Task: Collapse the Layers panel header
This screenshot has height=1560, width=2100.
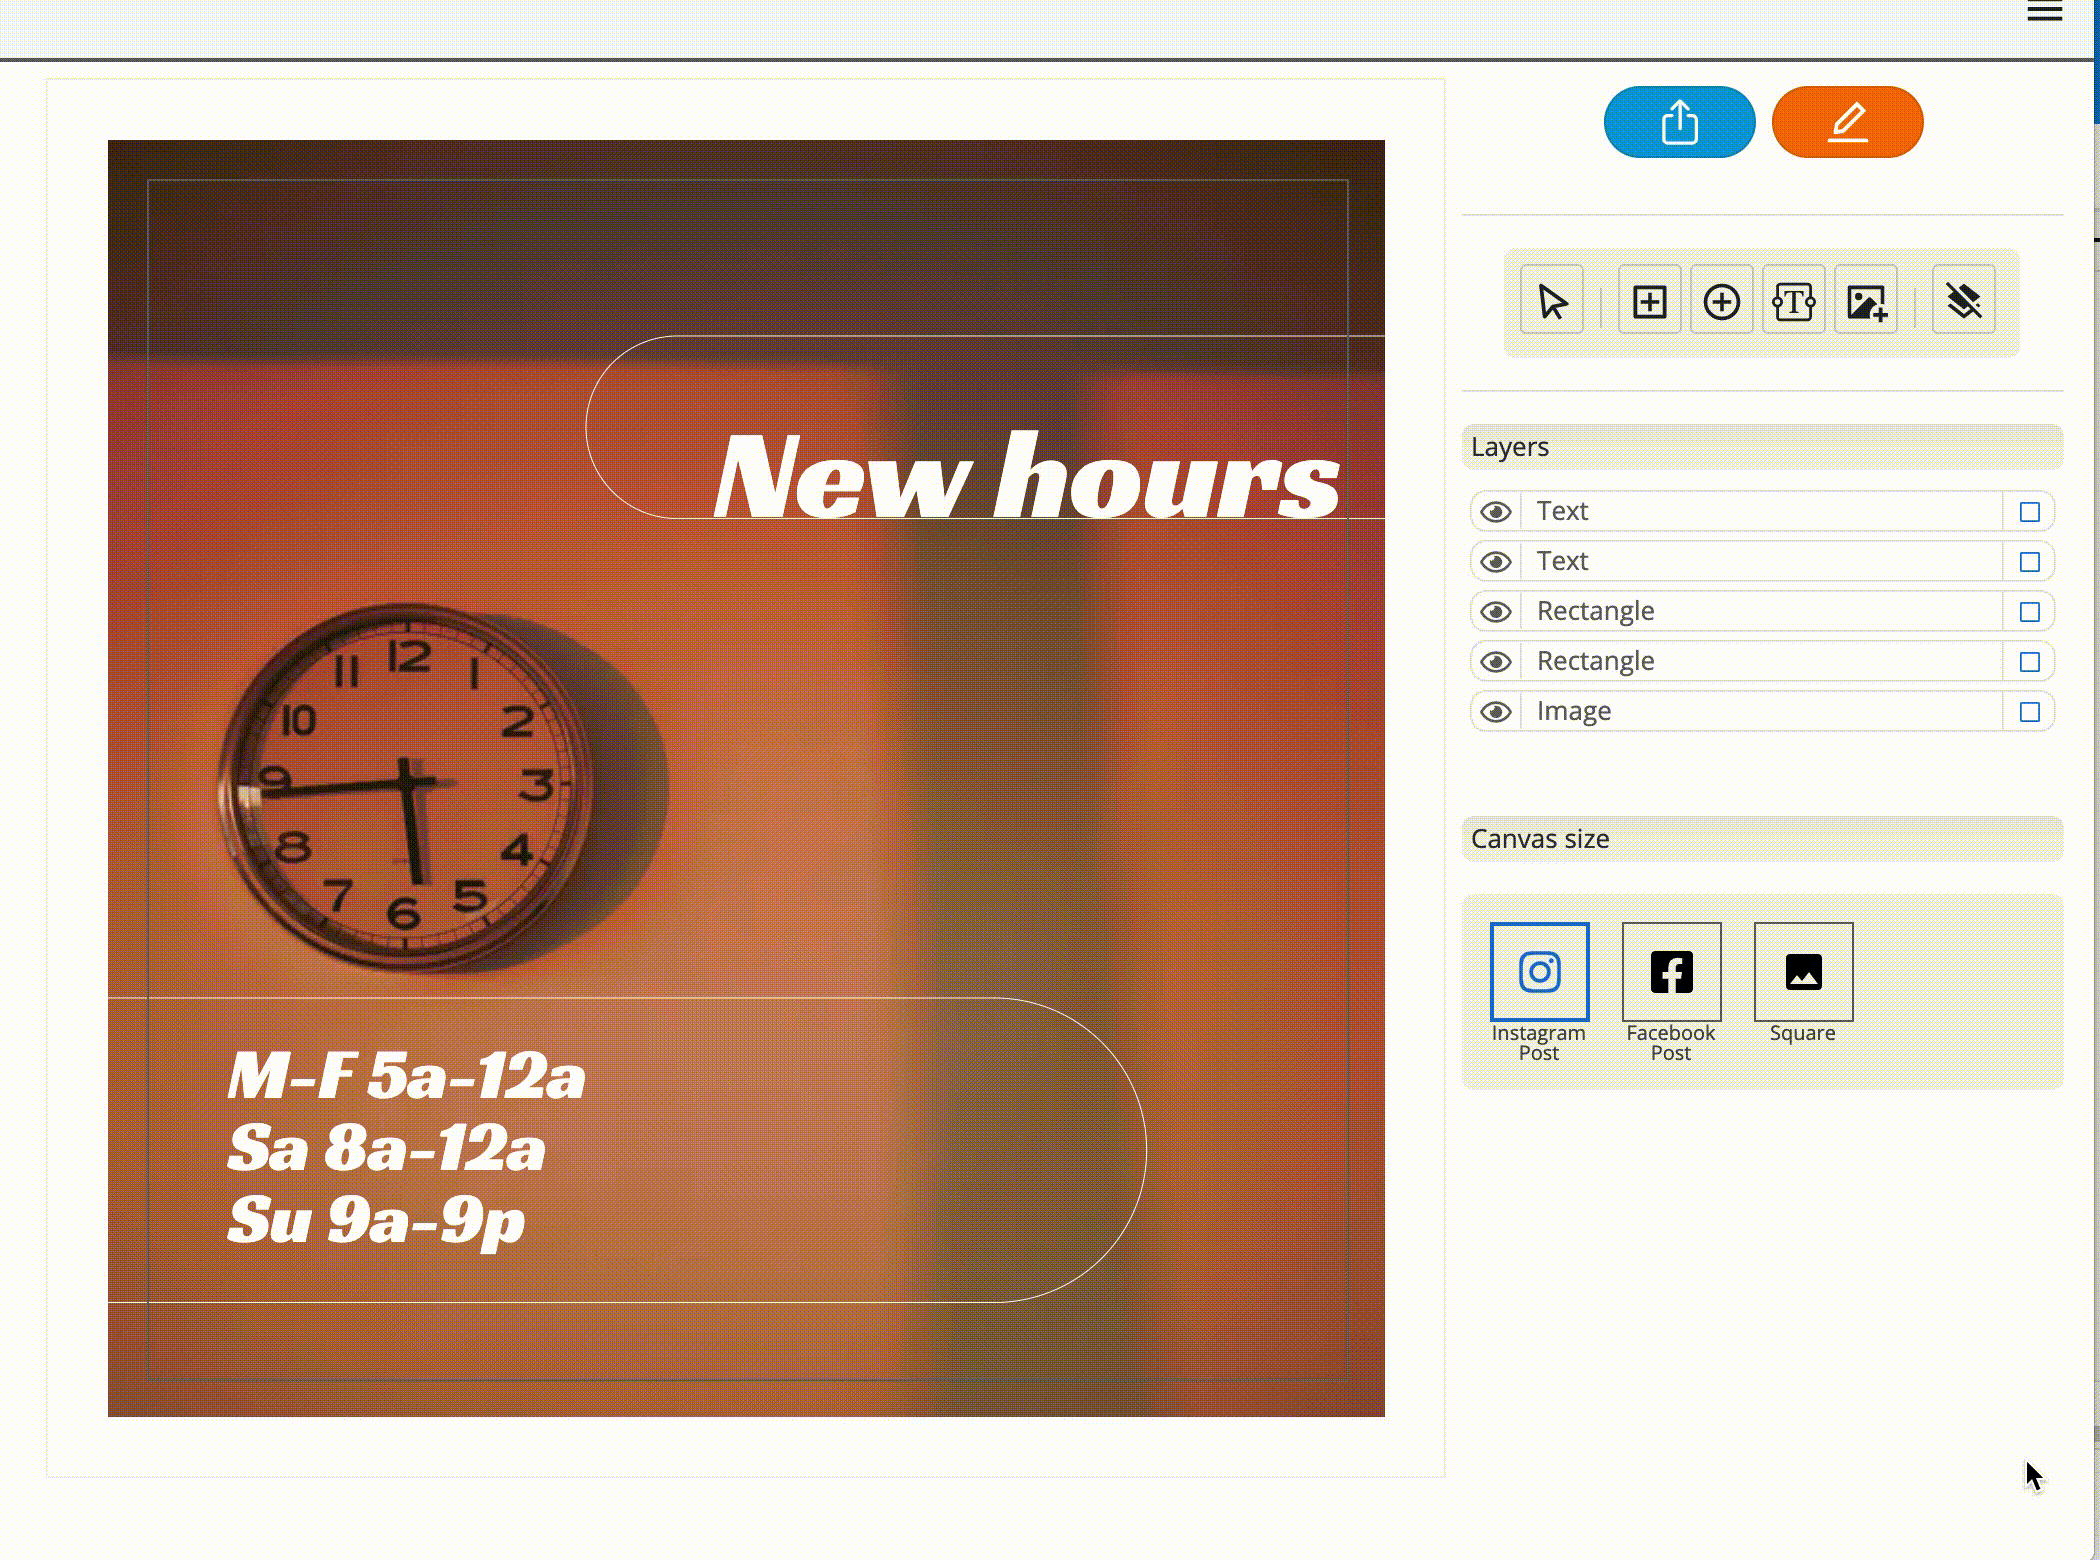Action: (1761, 447)
